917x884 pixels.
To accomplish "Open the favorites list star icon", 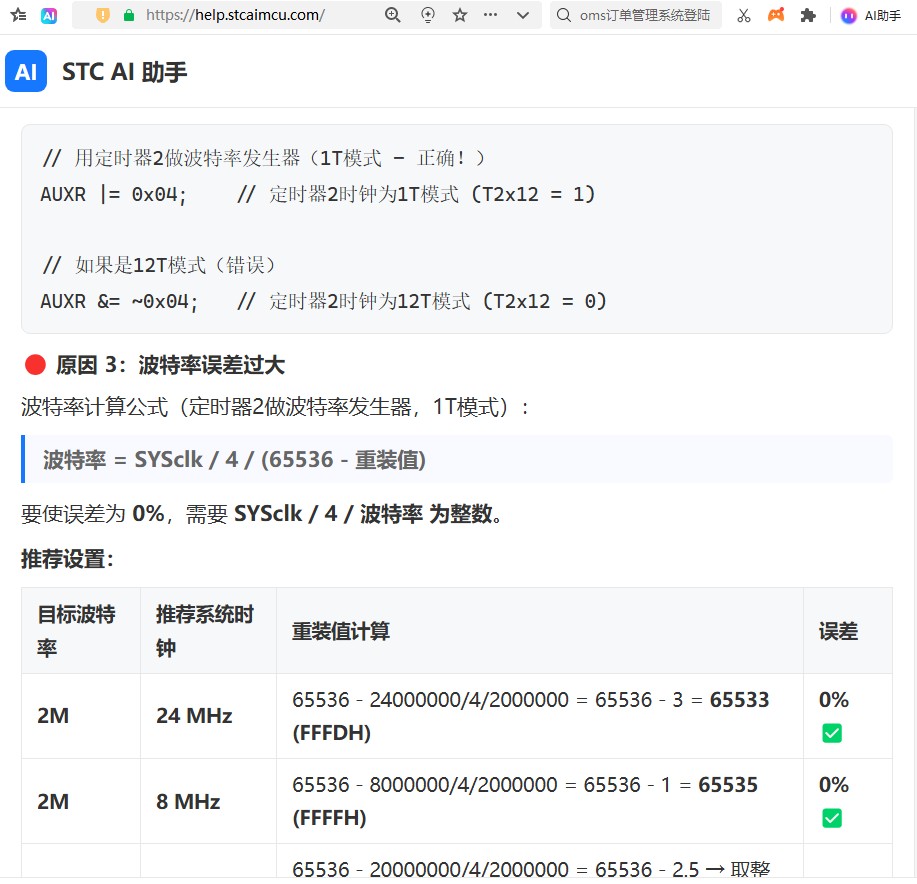I will click(x=18, y=15).
